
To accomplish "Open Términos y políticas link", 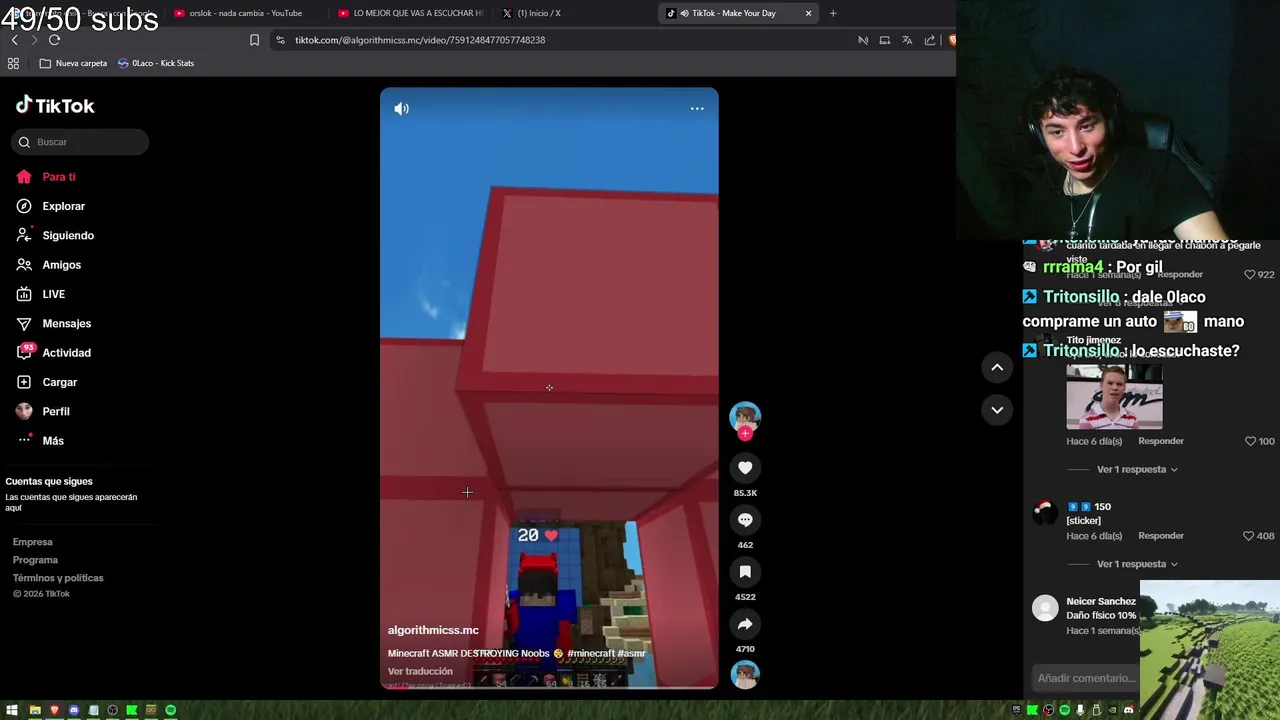I will (58, 578).
